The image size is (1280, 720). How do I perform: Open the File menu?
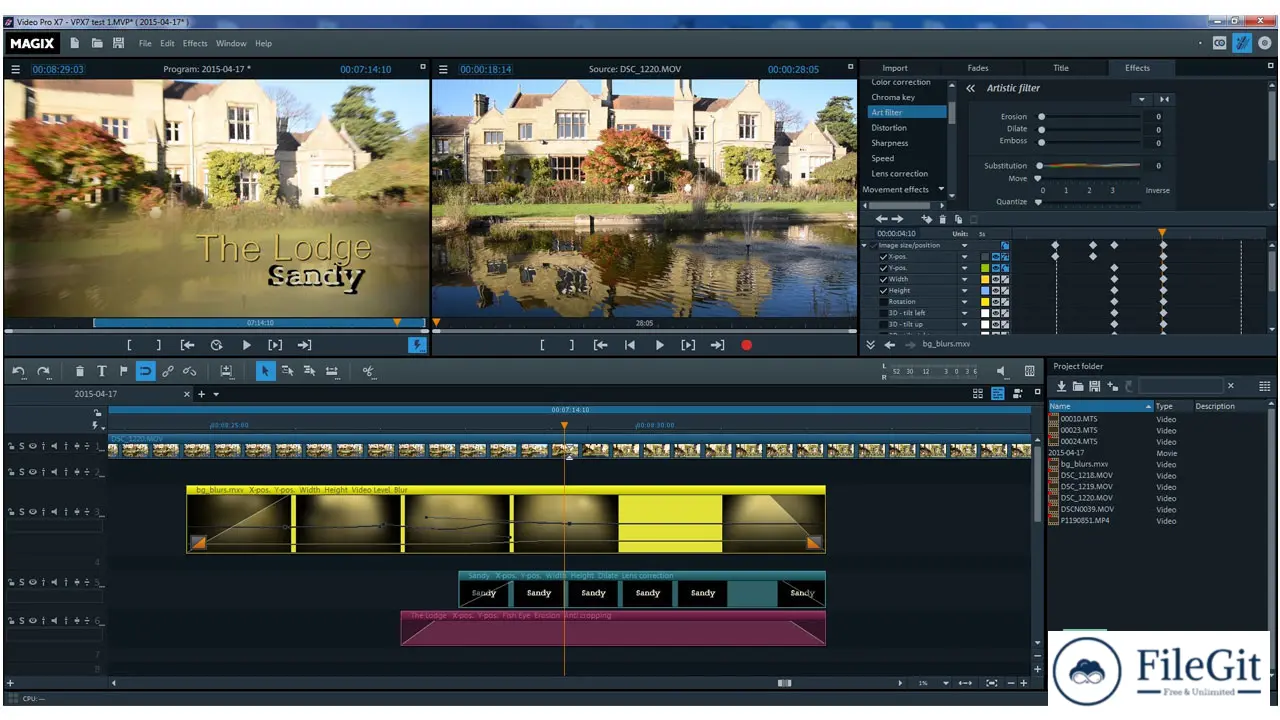145,43
